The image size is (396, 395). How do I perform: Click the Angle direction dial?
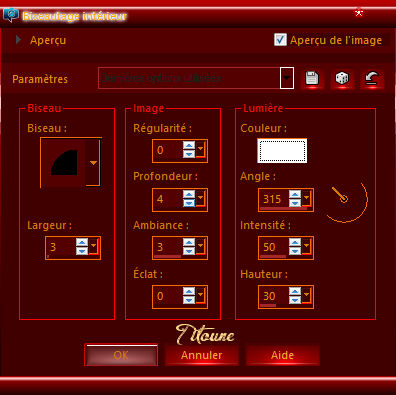pos(346,199)
